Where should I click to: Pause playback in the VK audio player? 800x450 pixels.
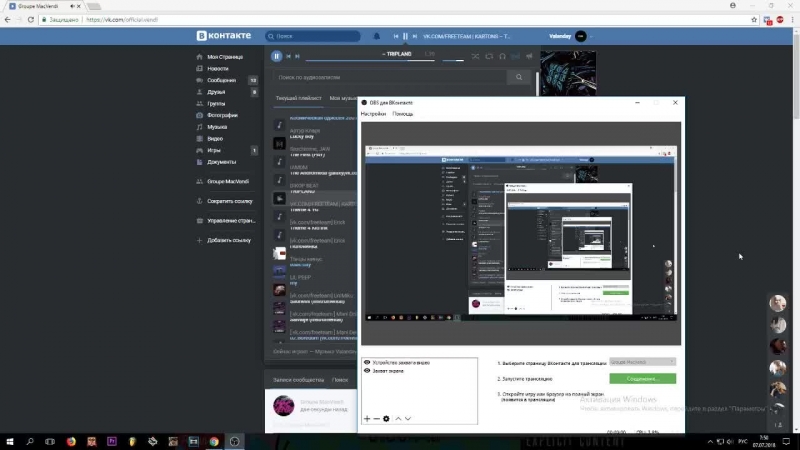click(x=276, y=56)
